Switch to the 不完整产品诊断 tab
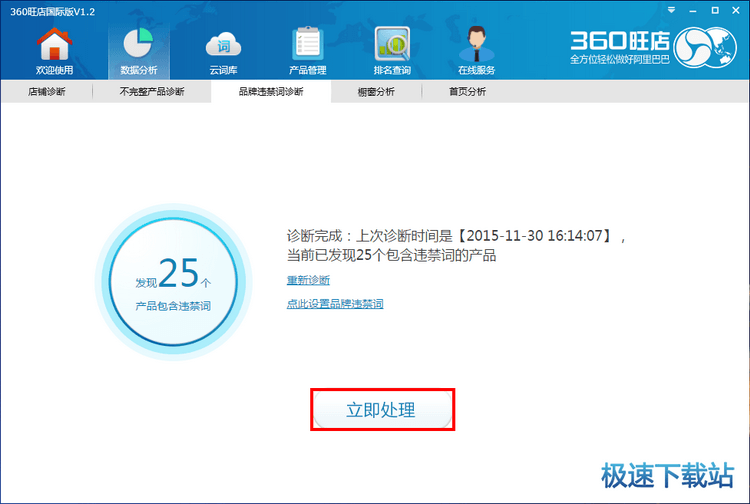The image size is (750, 504). 152,91
